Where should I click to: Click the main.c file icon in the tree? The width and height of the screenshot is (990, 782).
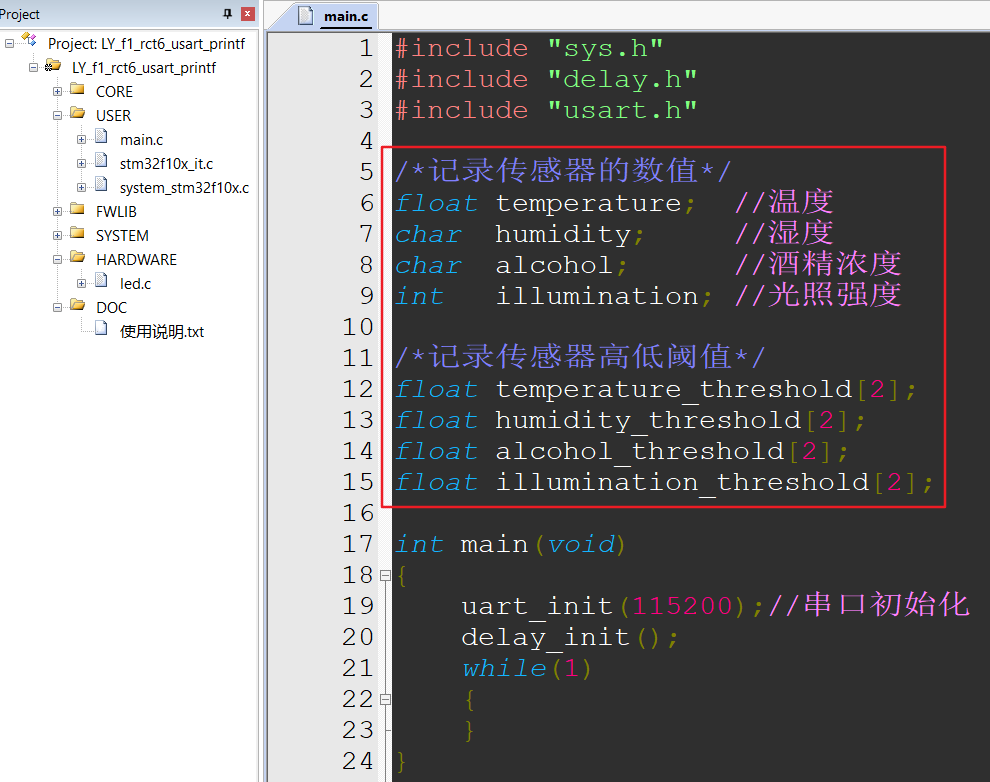click(x=101, y=140)
